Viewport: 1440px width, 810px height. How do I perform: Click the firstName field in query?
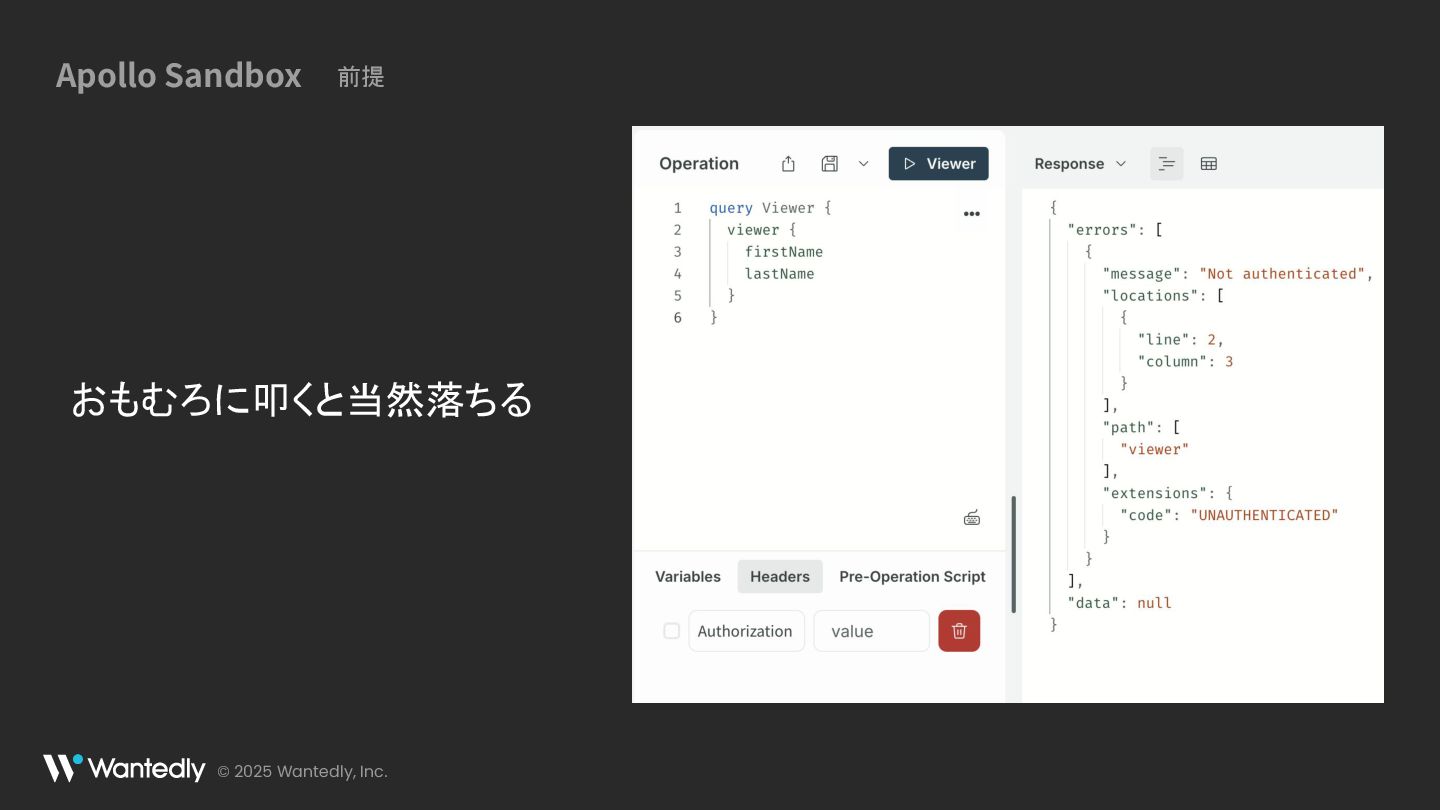click(x=784, y=252)
